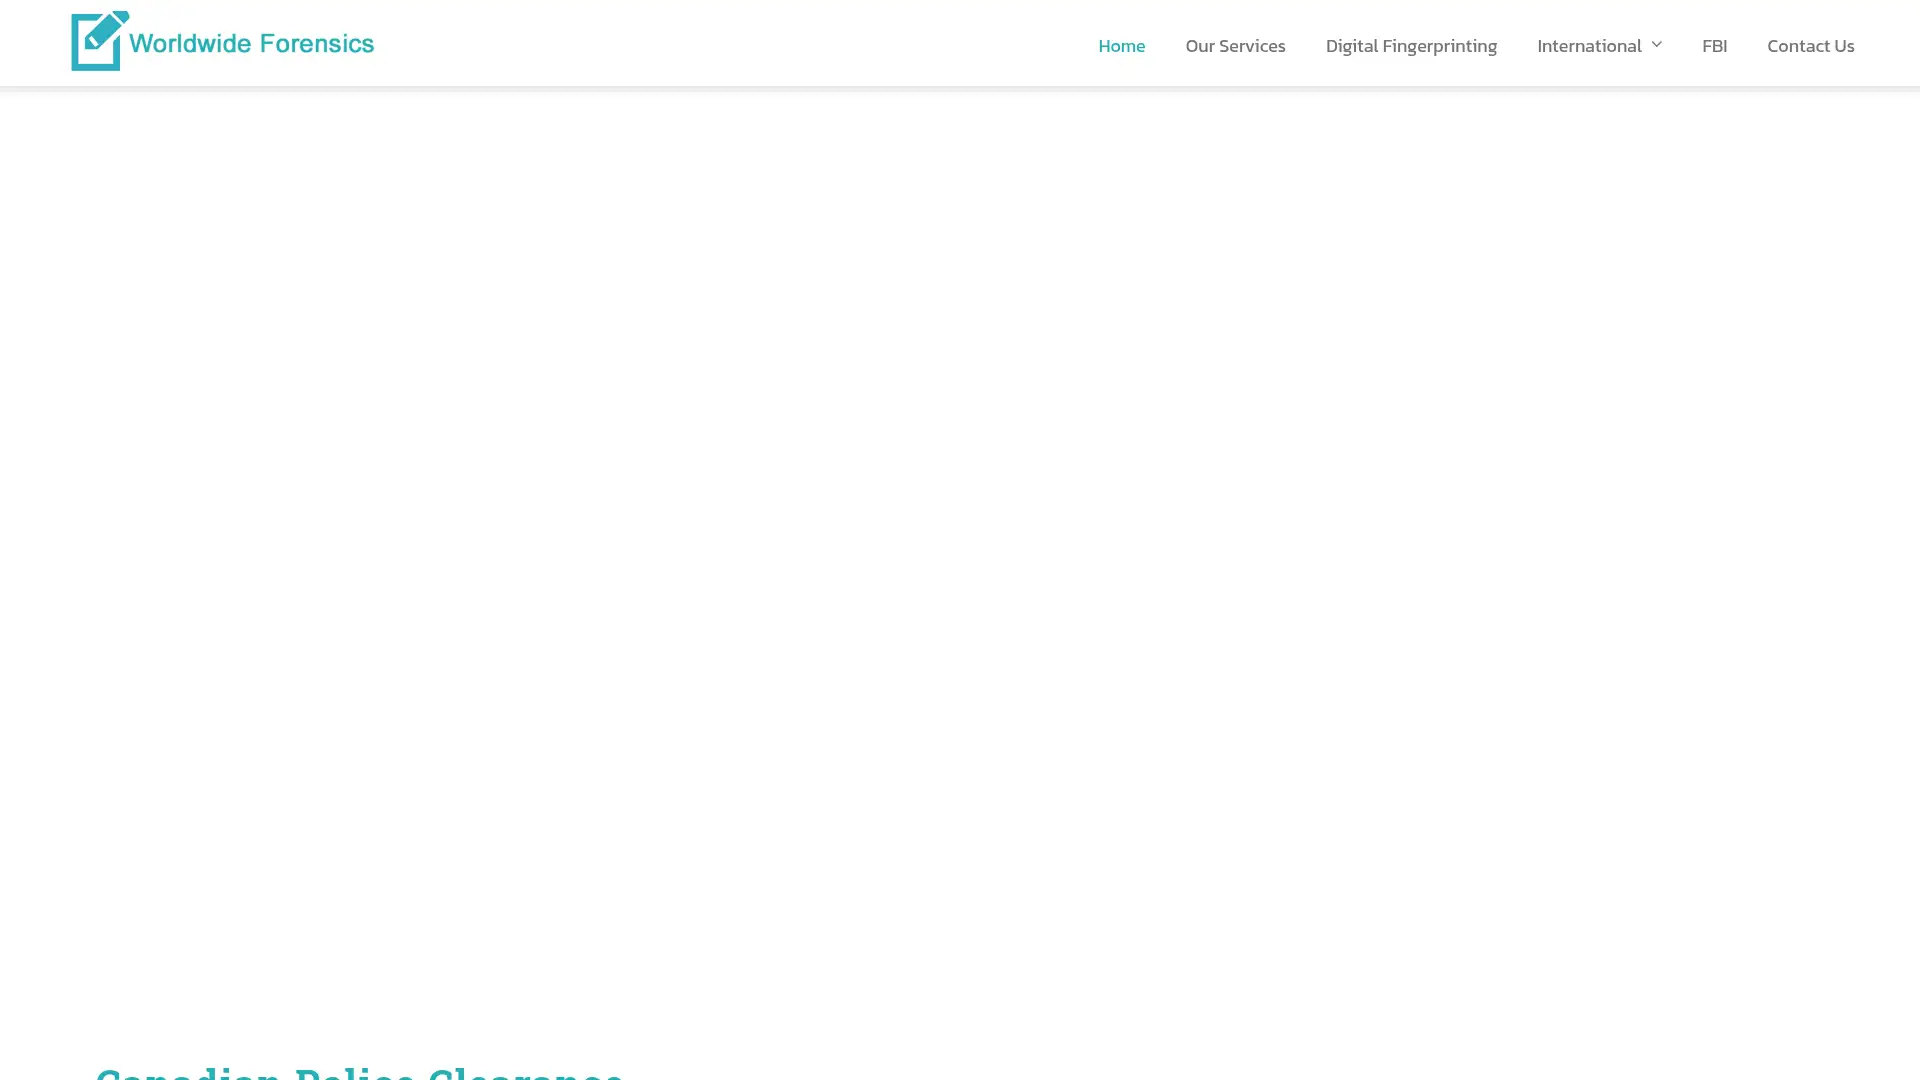Viewport: 1920px width, 1080px height.
Task: Click the Worldwide Forensics site title text
Action: click(253, 43)
